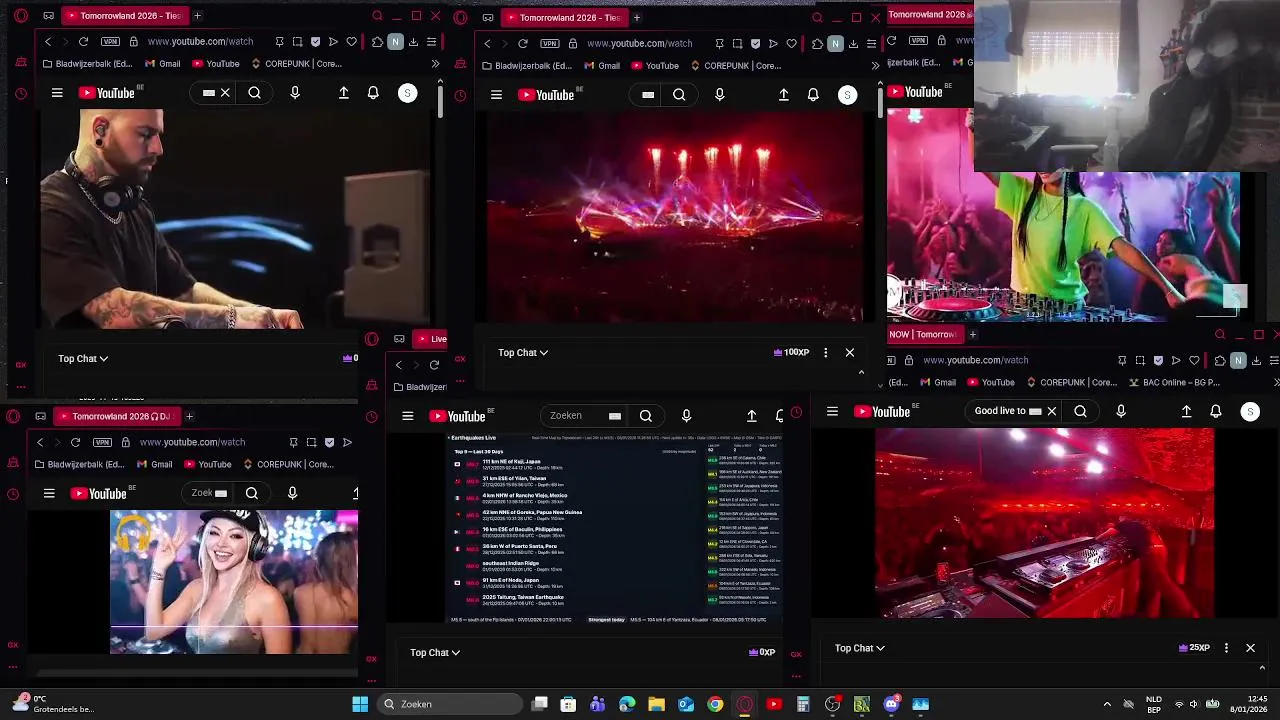This screenshot has width=1280, height=720.
Task: Click the send-to-flow arrow in top-middle window
Action: [x=773, y=43]
